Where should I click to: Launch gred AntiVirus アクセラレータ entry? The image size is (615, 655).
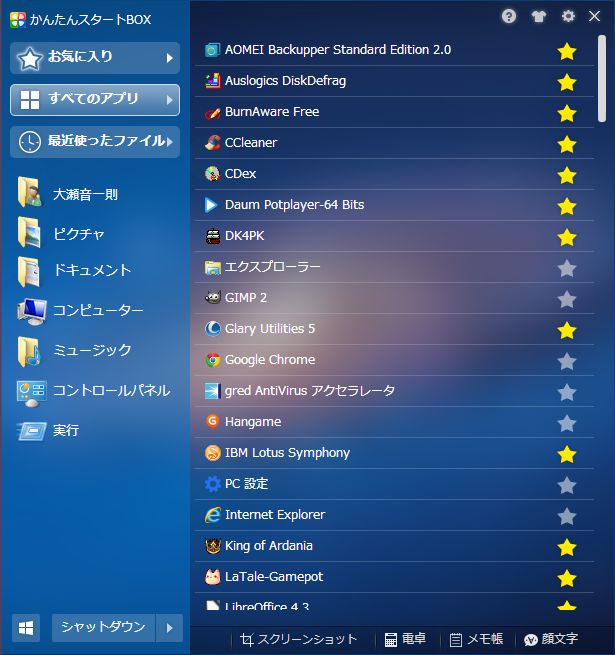[x=394, y=391]
